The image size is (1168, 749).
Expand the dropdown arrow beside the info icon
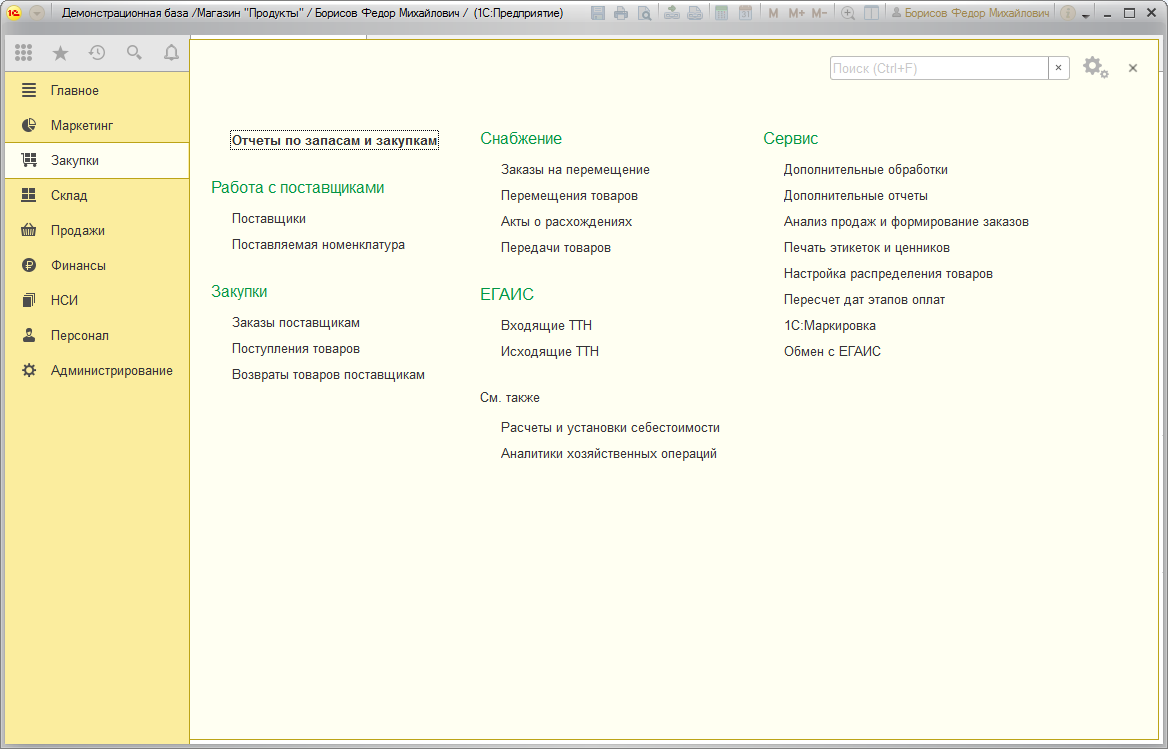pos(1086,15)
